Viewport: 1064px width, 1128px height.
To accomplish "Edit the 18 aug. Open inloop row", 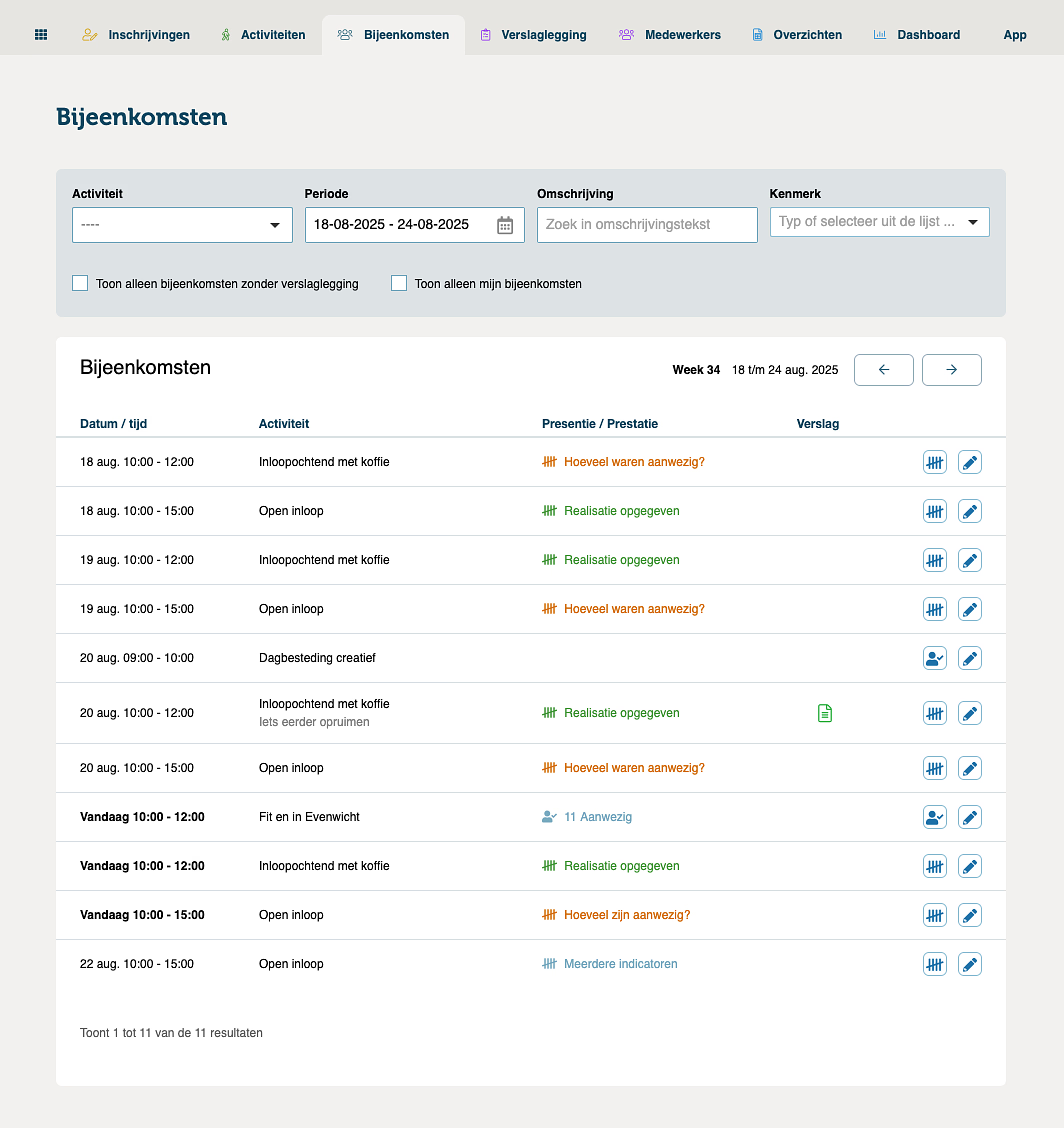I will click(970, 511).
